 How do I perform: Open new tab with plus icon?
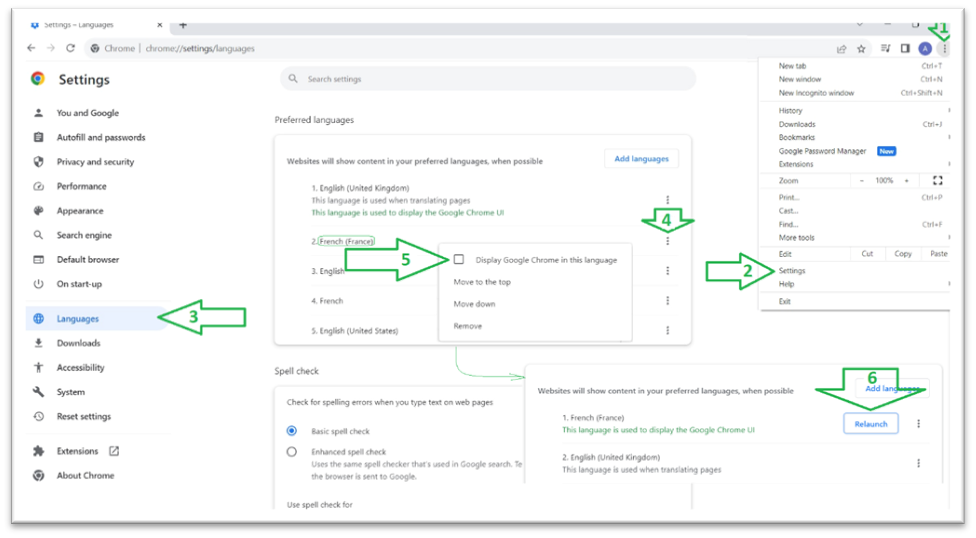[183, 25]
